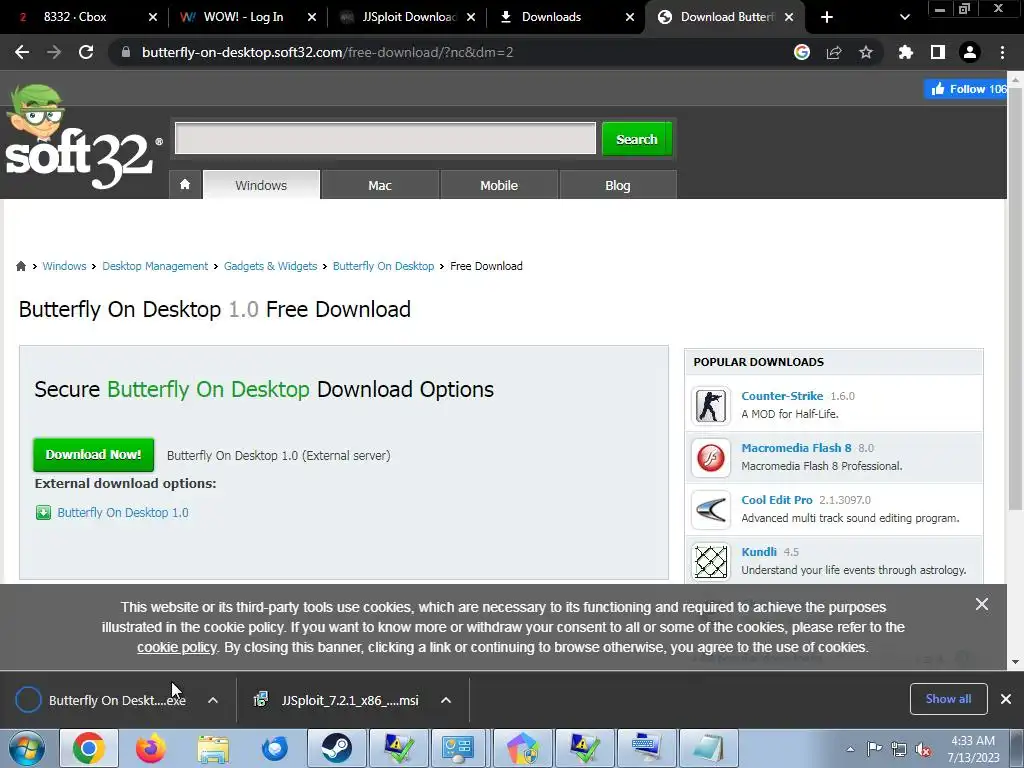Screen dimensions: 1024x768
Task: Click the browser forward arrow
Action: tap(54, 52)
